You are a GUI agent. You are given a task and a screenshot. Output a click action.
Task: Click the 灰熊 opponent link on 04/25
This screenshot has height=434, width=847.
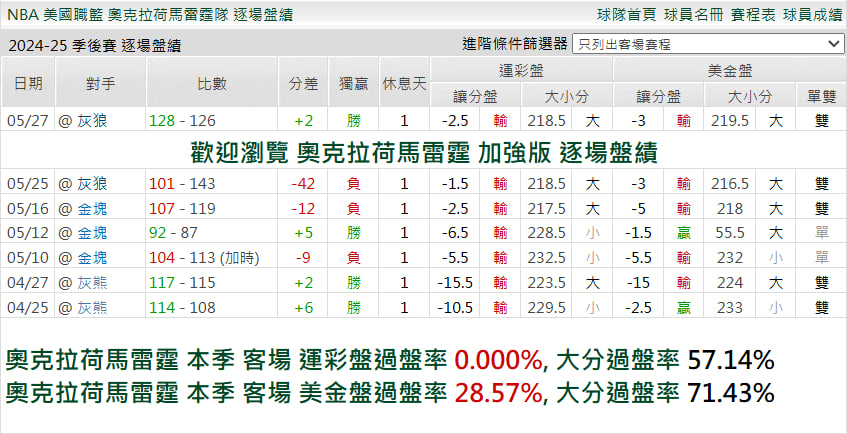tap(92, 308)
